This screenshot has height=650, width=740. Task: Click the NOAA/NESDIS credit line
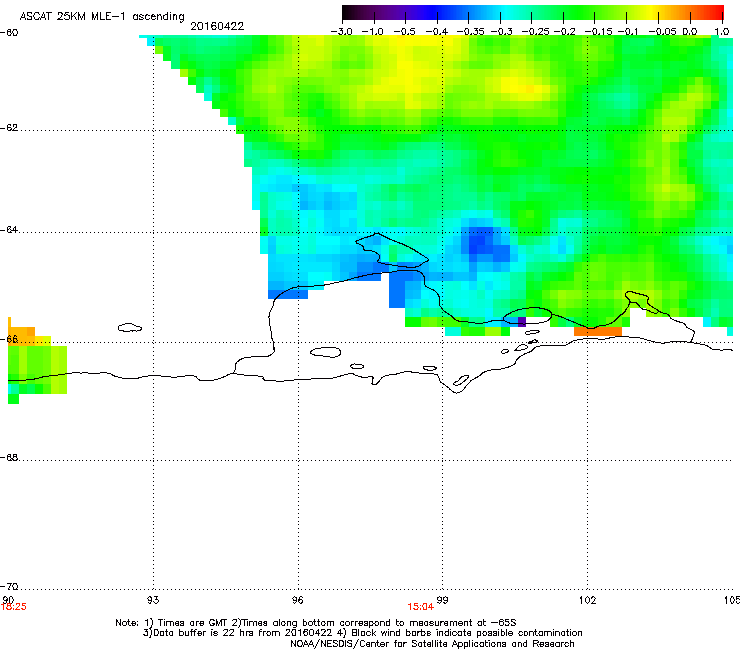[432, 644]
